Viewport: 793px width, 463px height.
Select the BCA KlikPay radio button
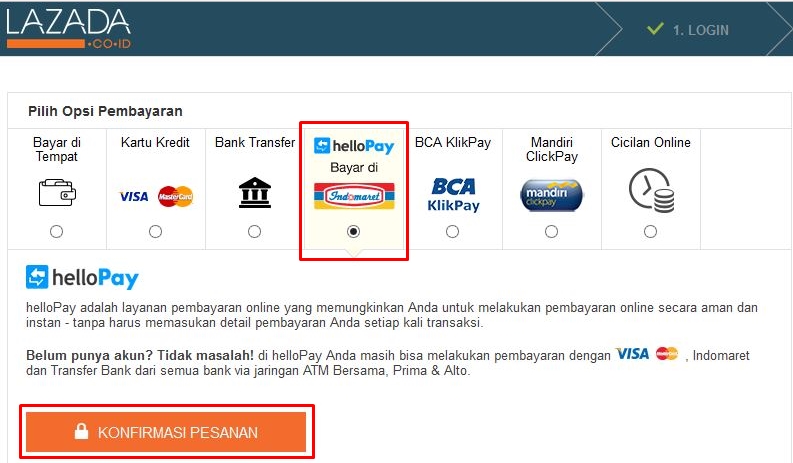click(453, 231)
